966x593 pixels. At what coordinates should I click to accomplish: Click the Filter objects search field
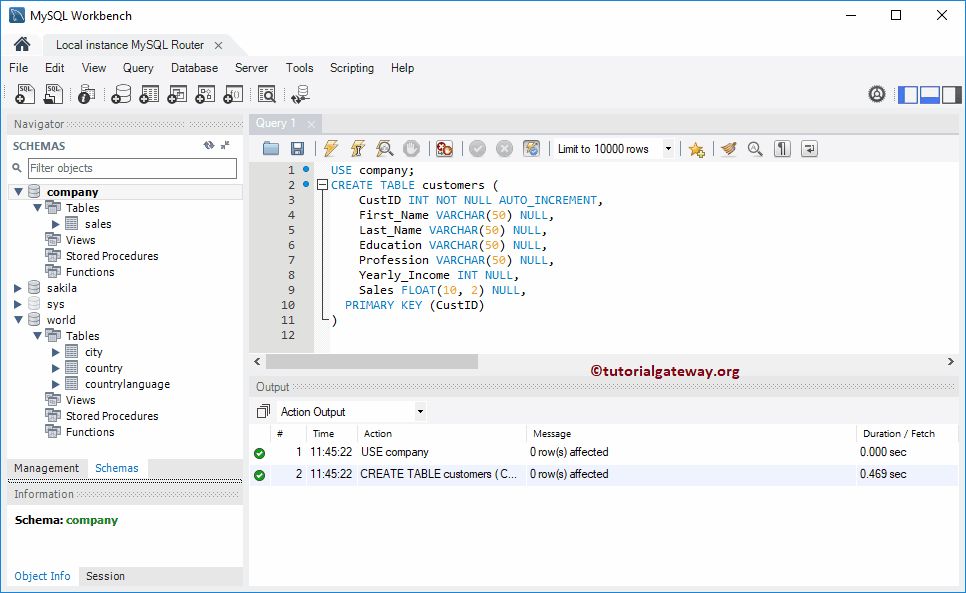130,167
